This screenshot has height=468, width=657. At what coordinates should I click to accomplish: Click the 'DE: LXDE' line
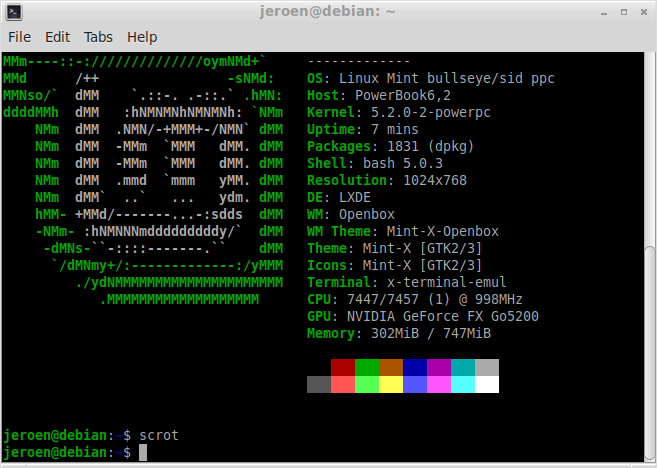pos(339,197)
